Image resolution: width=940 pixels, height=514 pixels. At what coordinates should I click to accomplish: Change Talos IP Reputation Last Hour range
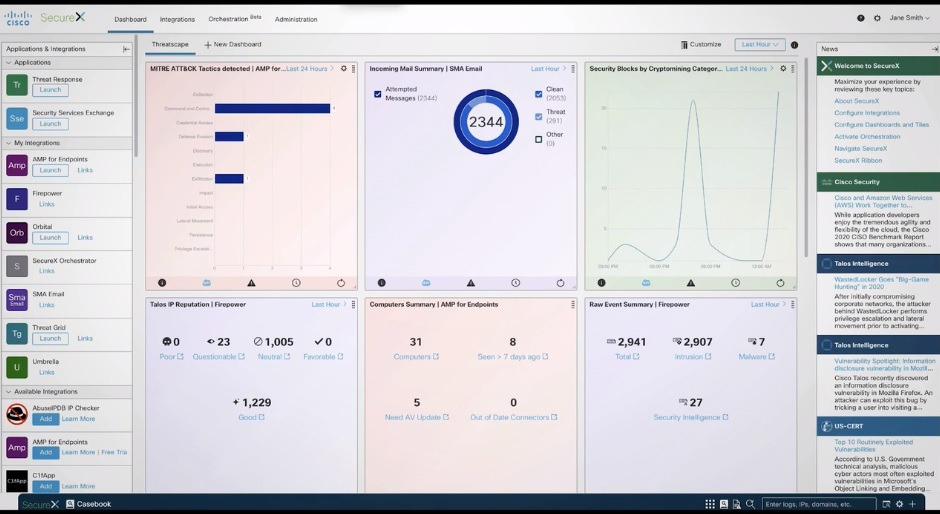click(x=329, y=305)
